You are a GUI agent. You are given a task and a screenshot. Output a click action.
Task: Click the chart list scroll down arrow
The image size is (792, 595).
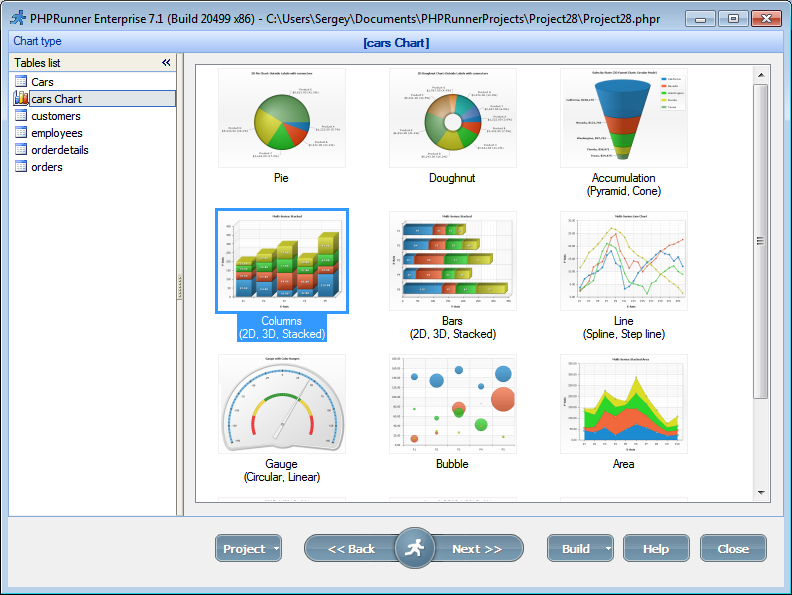coord(761,492)
